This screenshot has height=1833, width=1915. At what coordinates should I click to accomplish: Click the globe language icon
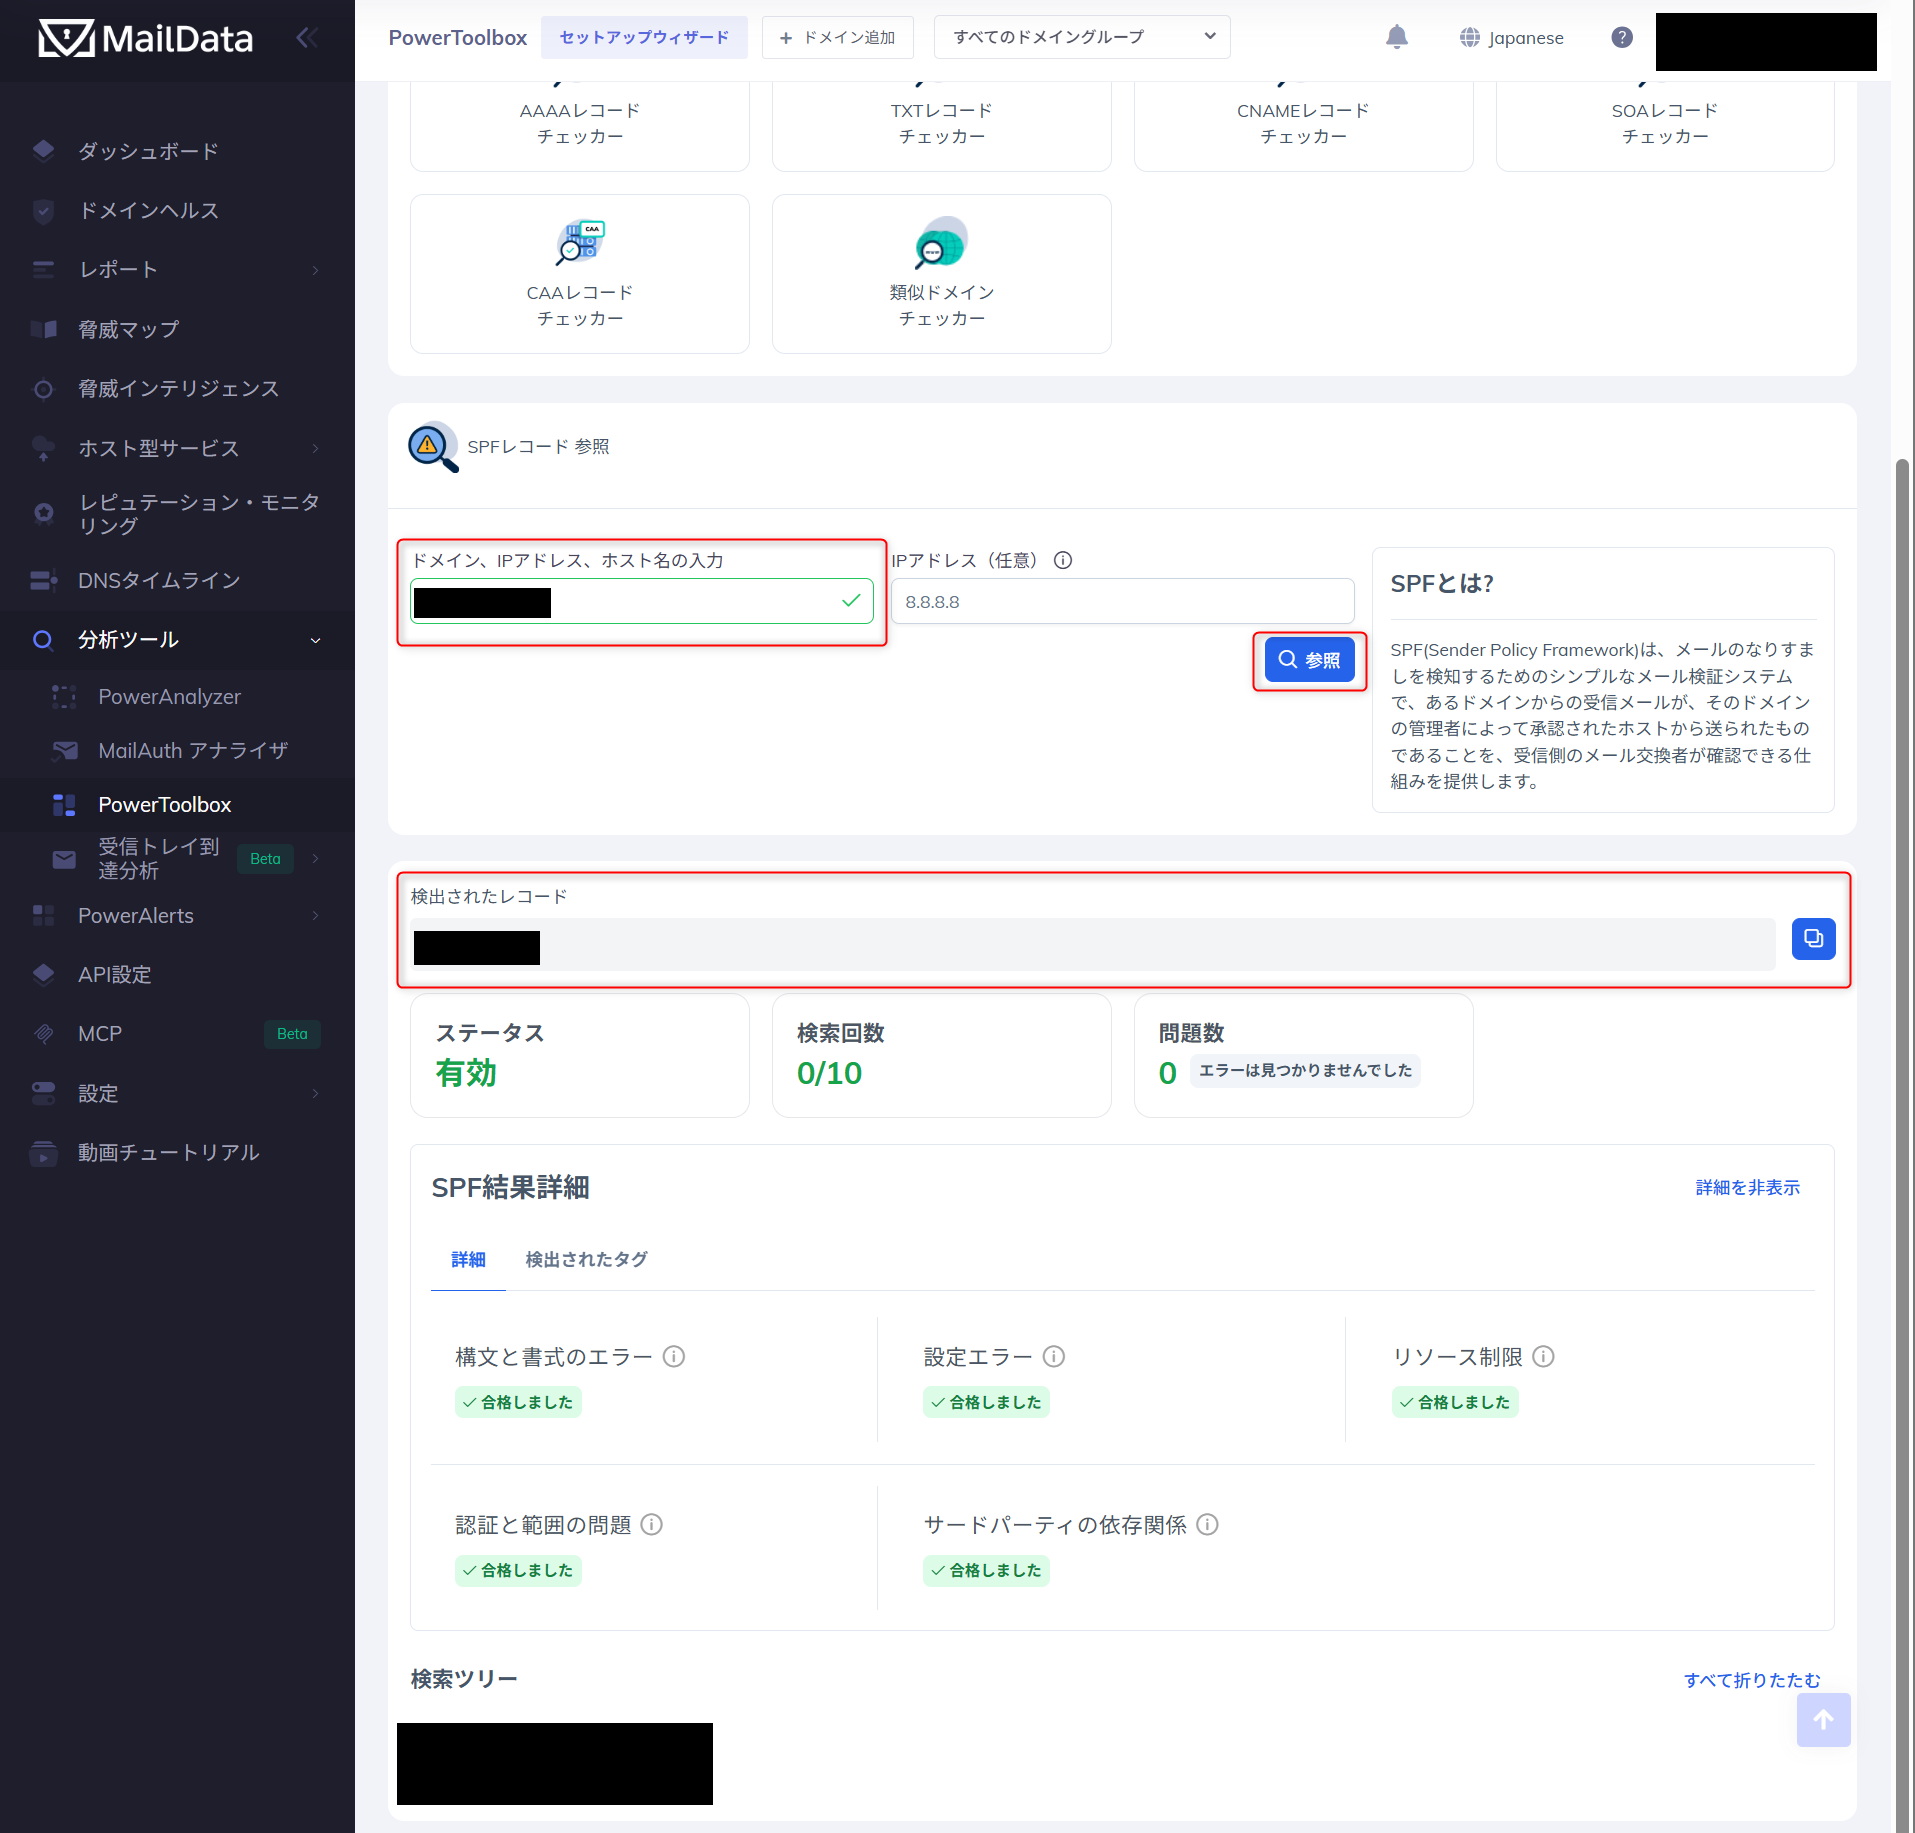[1469, 37]
